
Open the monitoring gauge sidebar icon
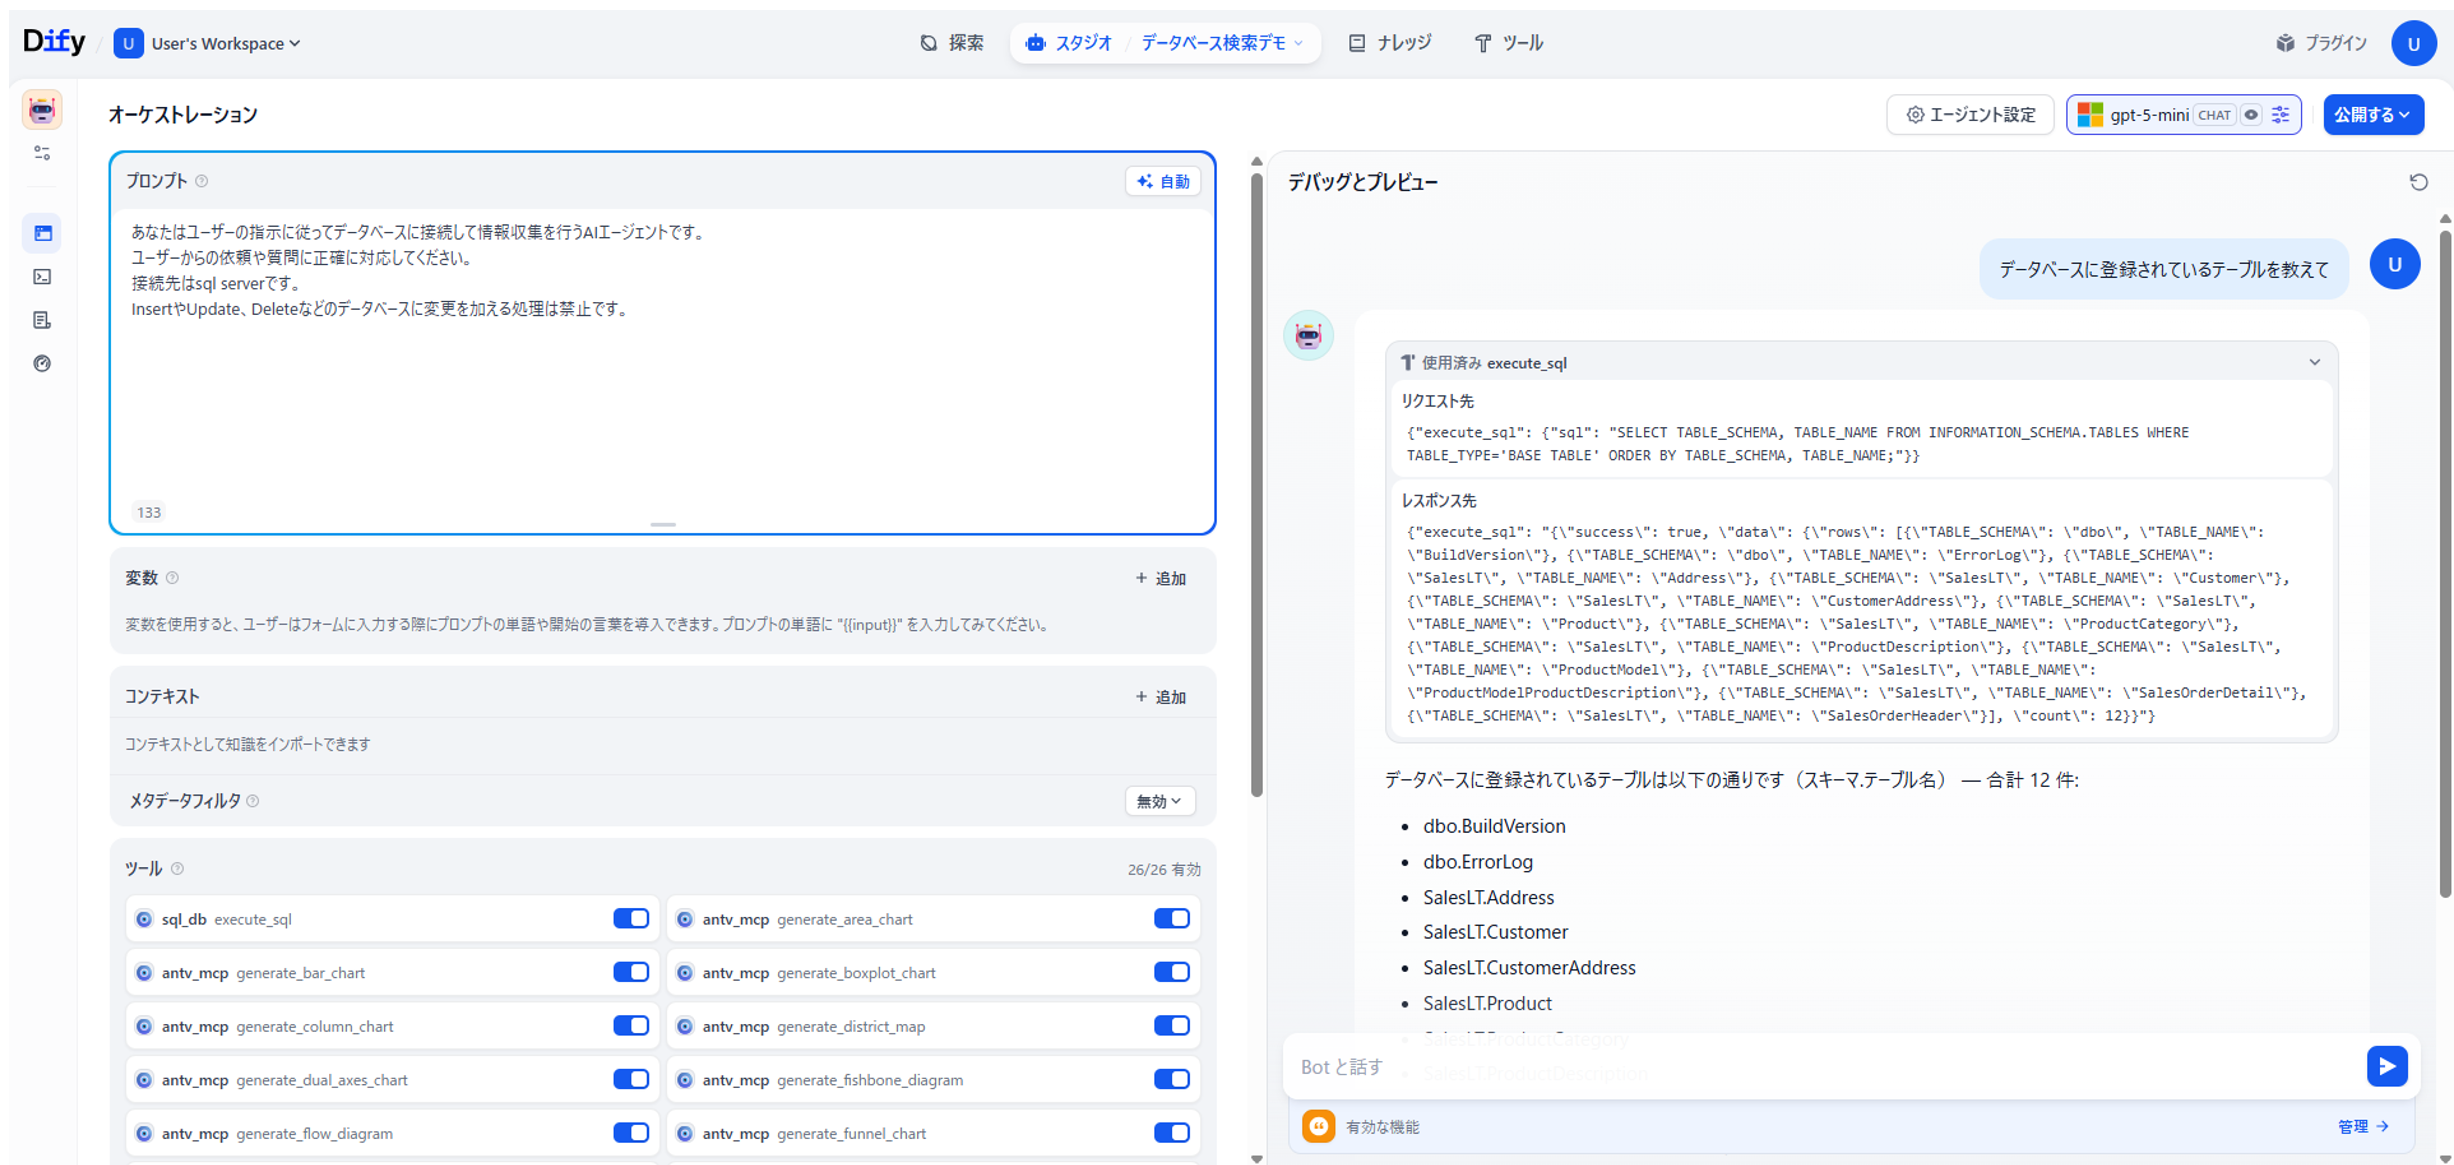[x=42, y=363]
